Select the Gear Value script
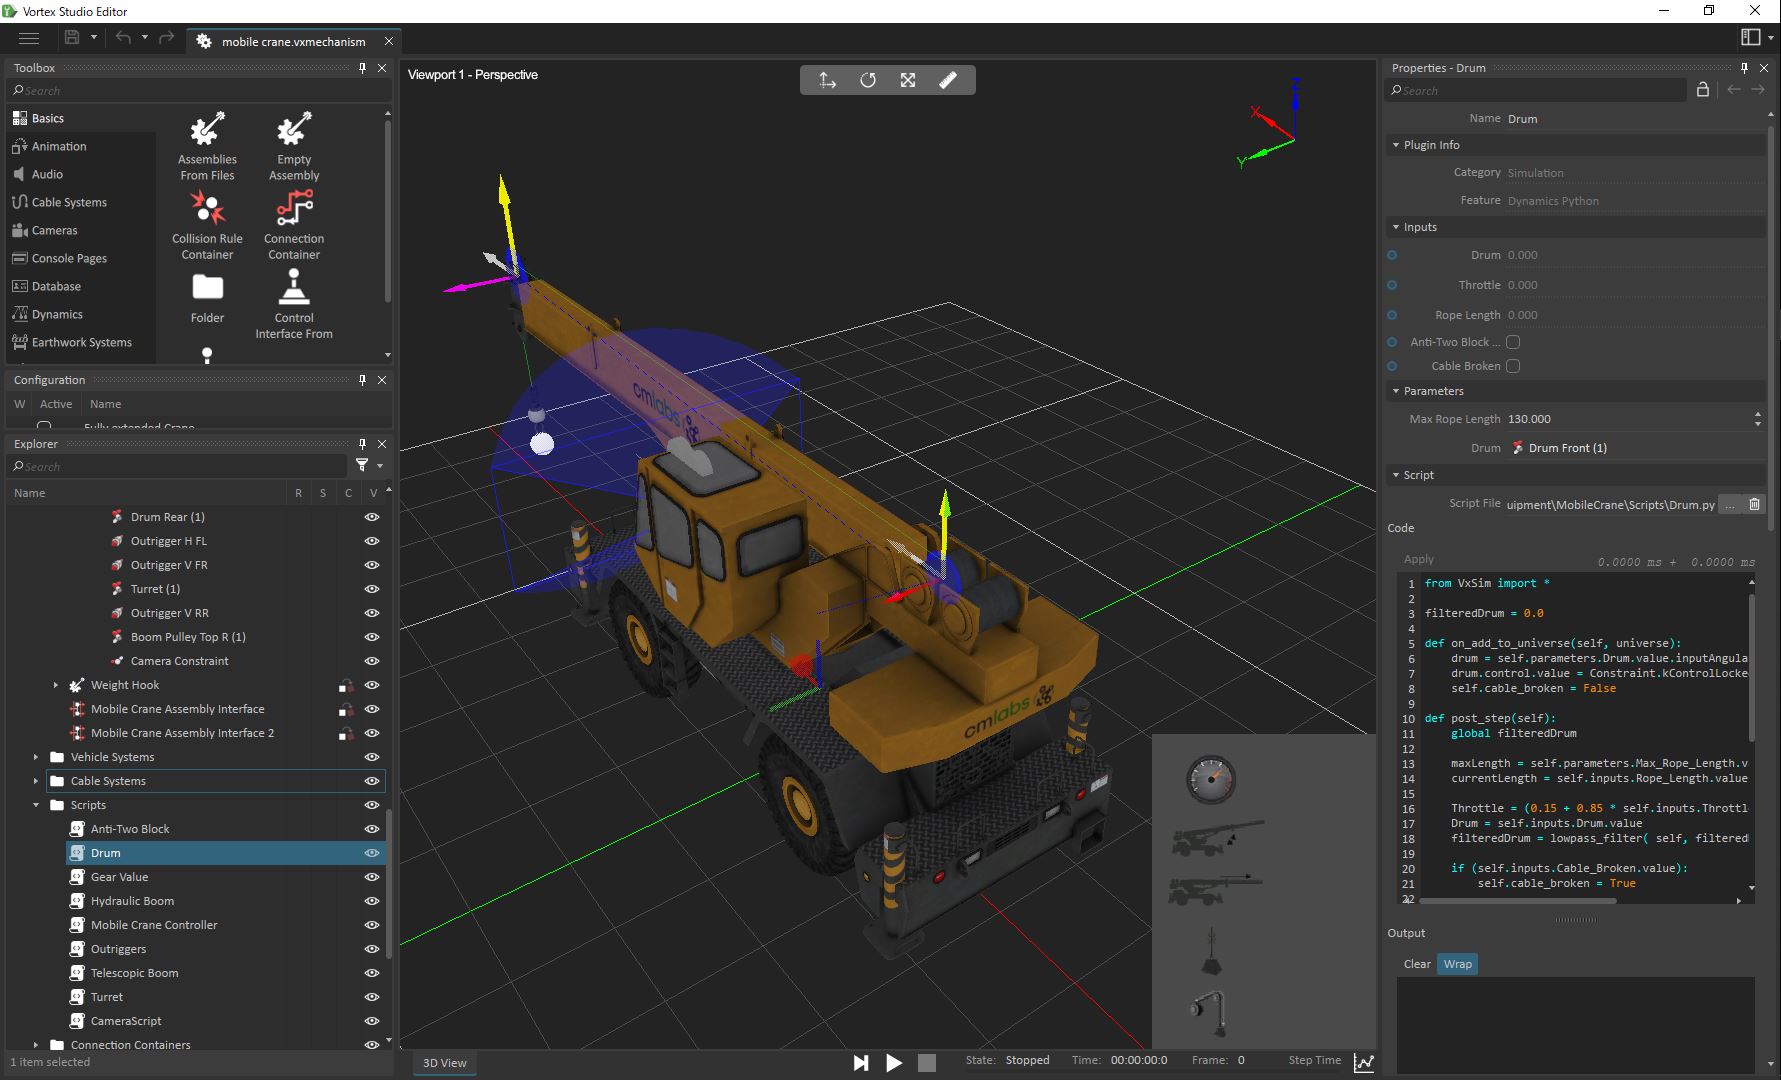 [x=119, y=877]
